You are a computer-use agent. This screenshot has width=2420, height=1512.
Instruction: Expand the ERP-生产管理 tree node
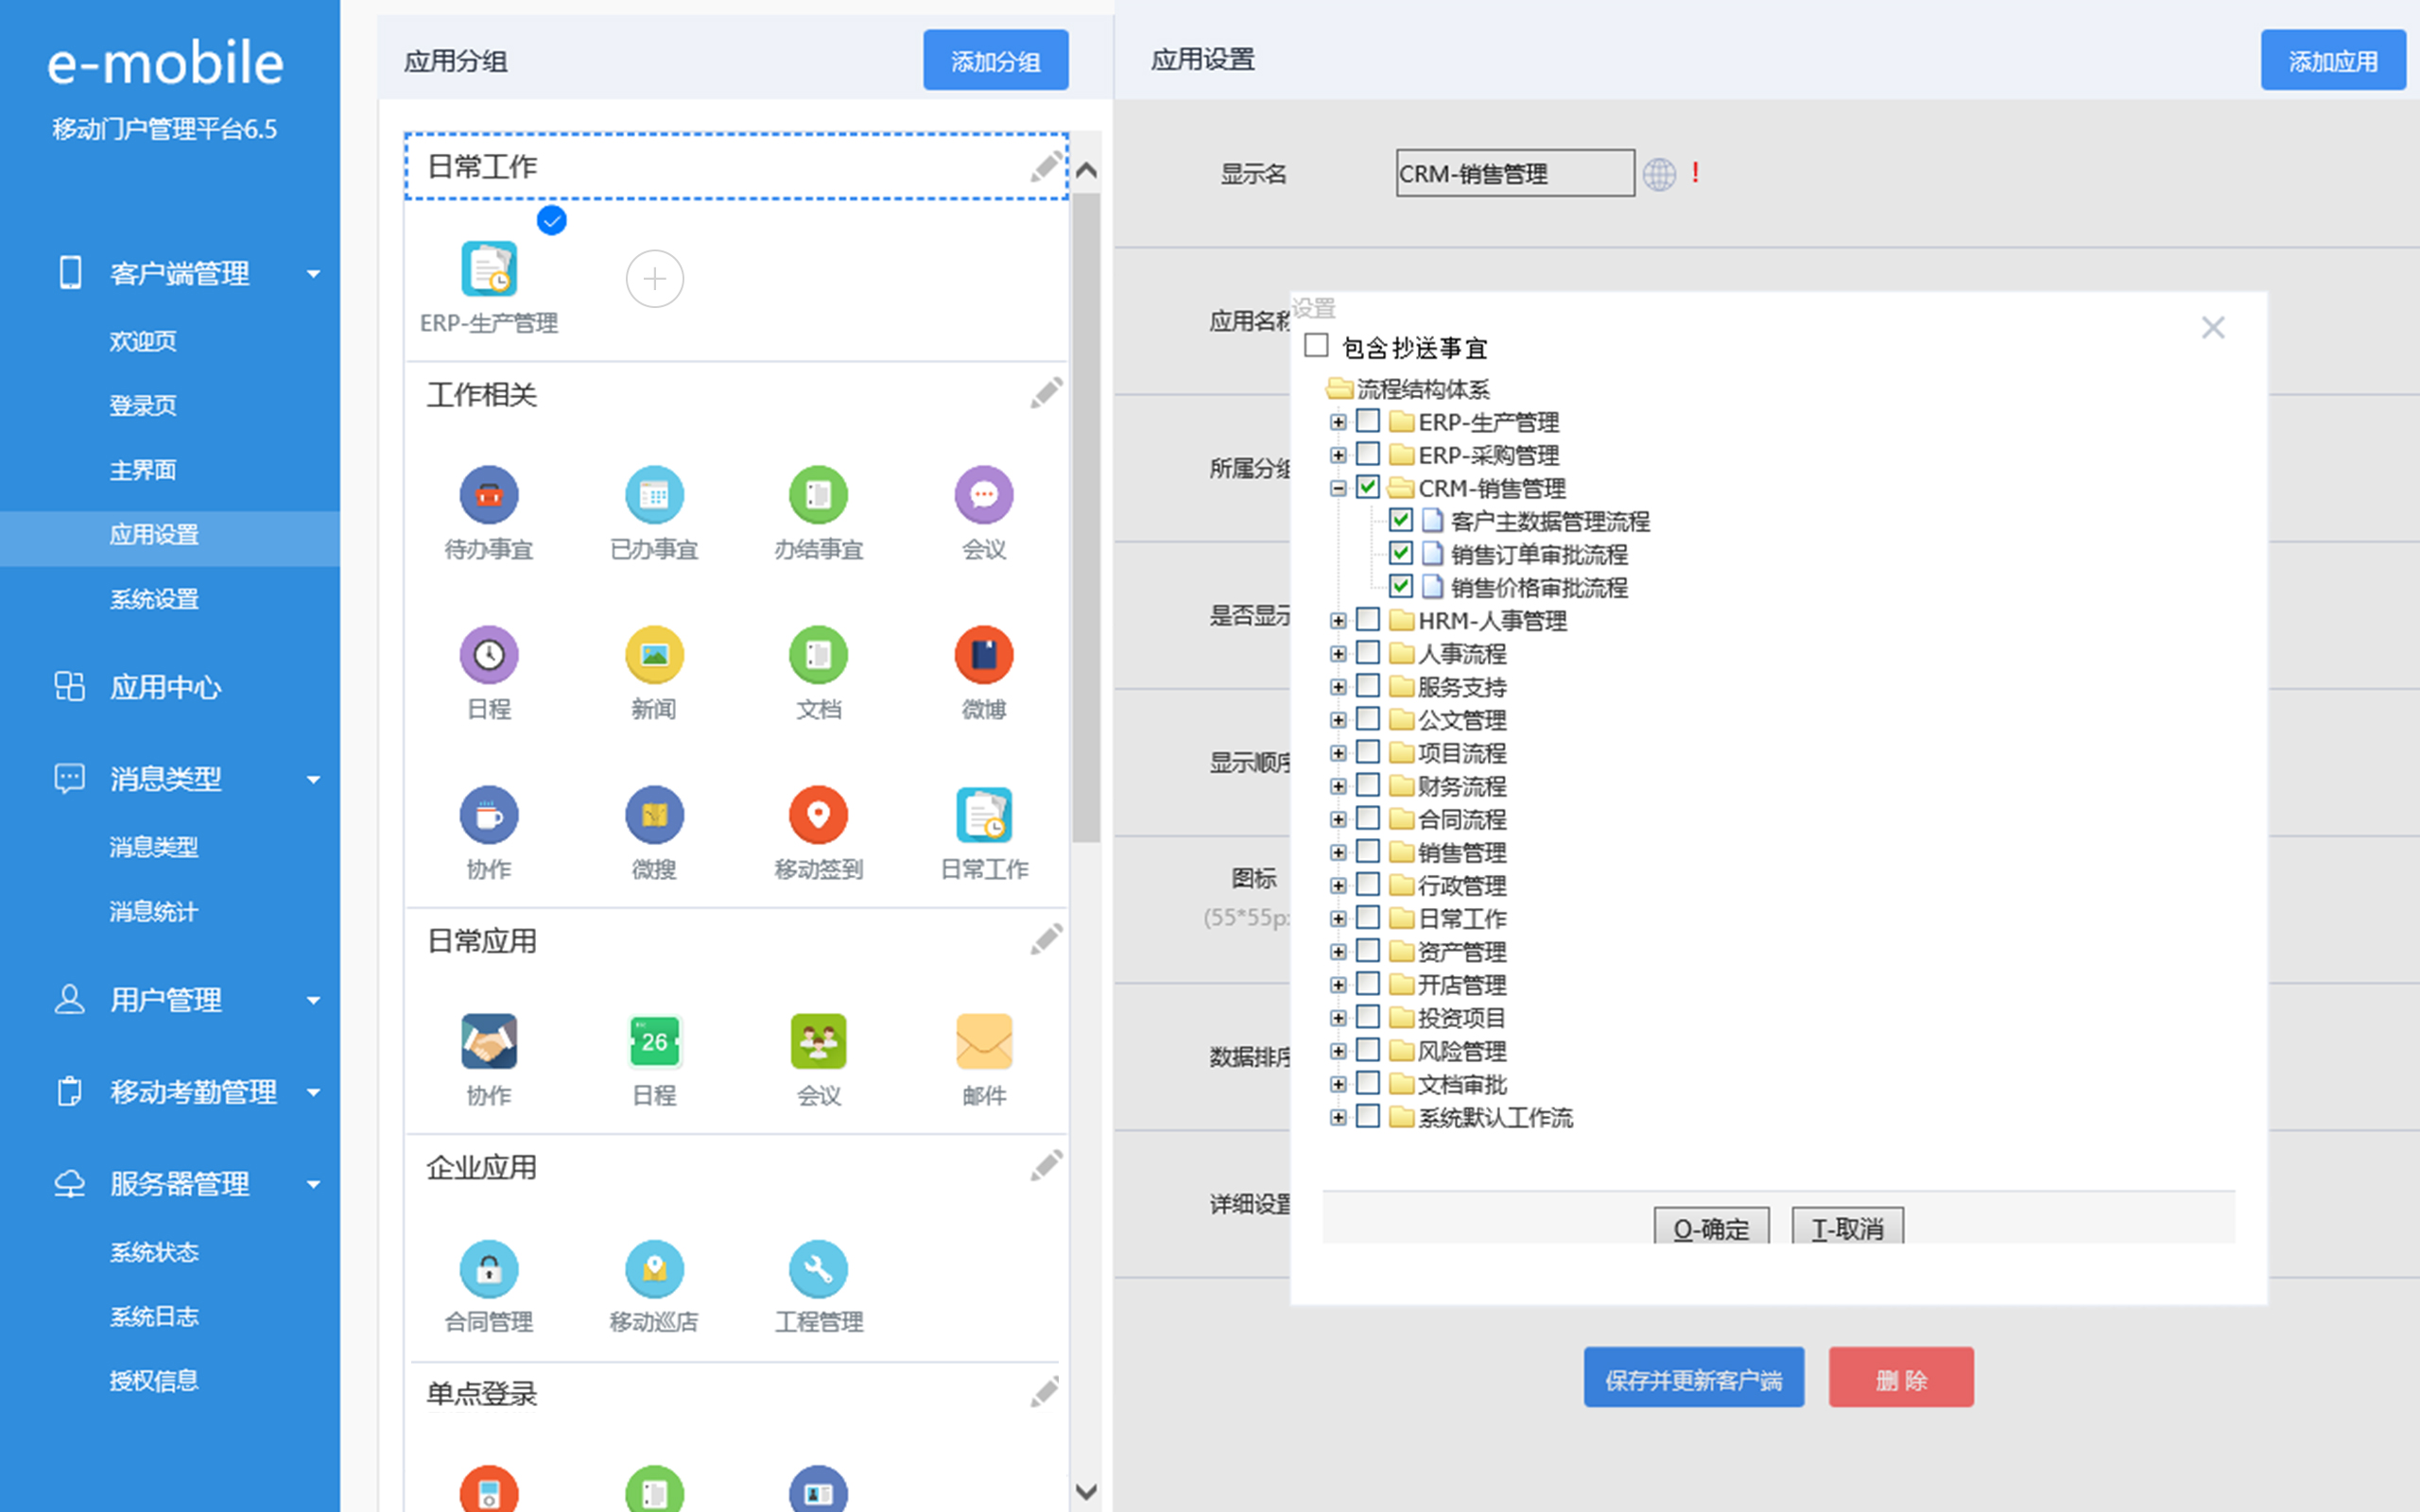coord(1338,422)
